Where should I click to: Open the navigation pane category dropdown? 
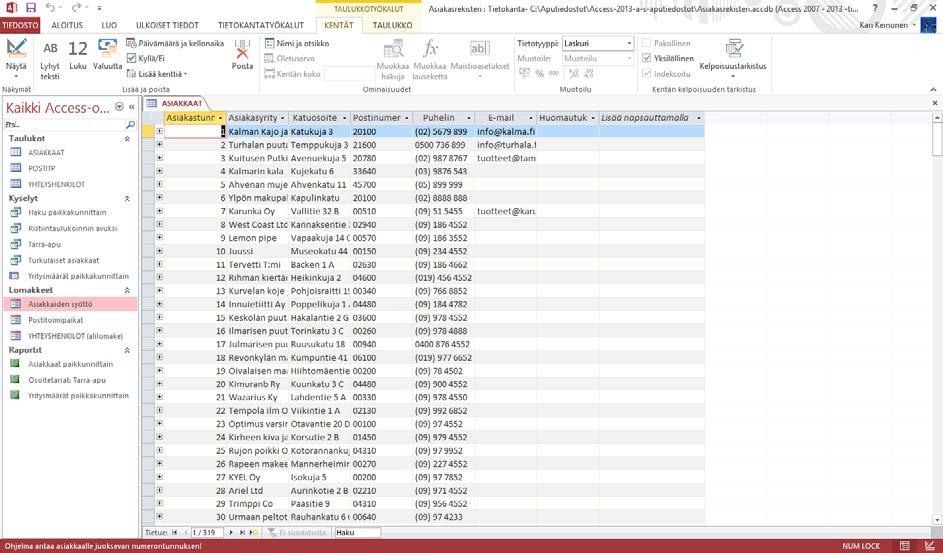click(119, 107)
